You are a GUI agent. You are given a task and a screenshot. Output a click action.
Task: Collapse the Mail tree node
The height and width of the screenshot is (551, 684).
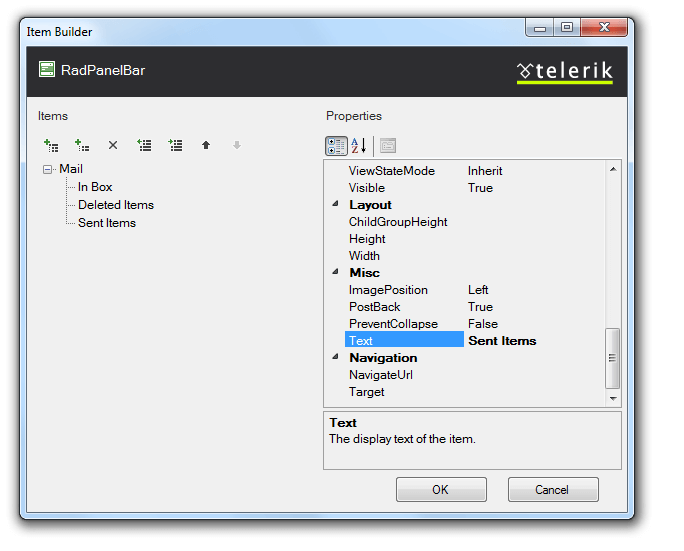(48, 170)
